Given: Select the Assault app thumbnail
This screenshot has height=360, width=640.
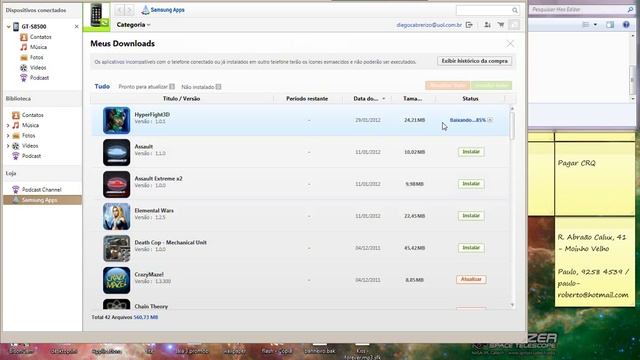Looking at the screenshot, I should pyautogui.click(x=116, y=152).
